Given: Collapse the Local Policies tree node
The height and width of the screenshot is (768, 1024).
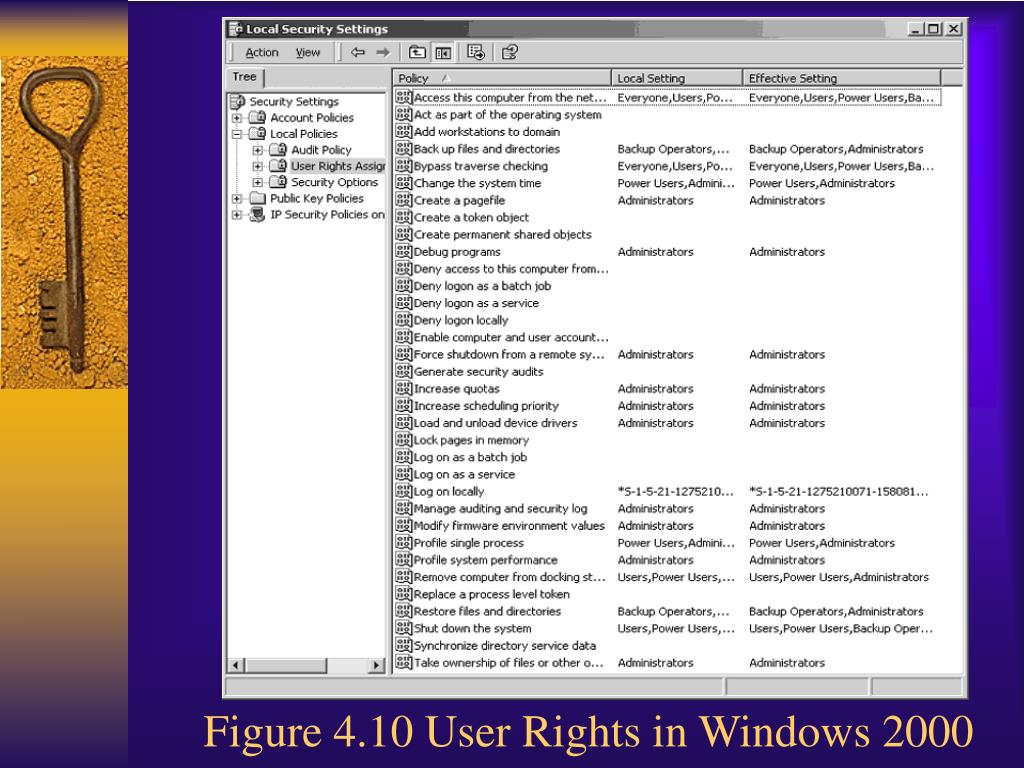Looking at the screenshot, I should [237, 134].
